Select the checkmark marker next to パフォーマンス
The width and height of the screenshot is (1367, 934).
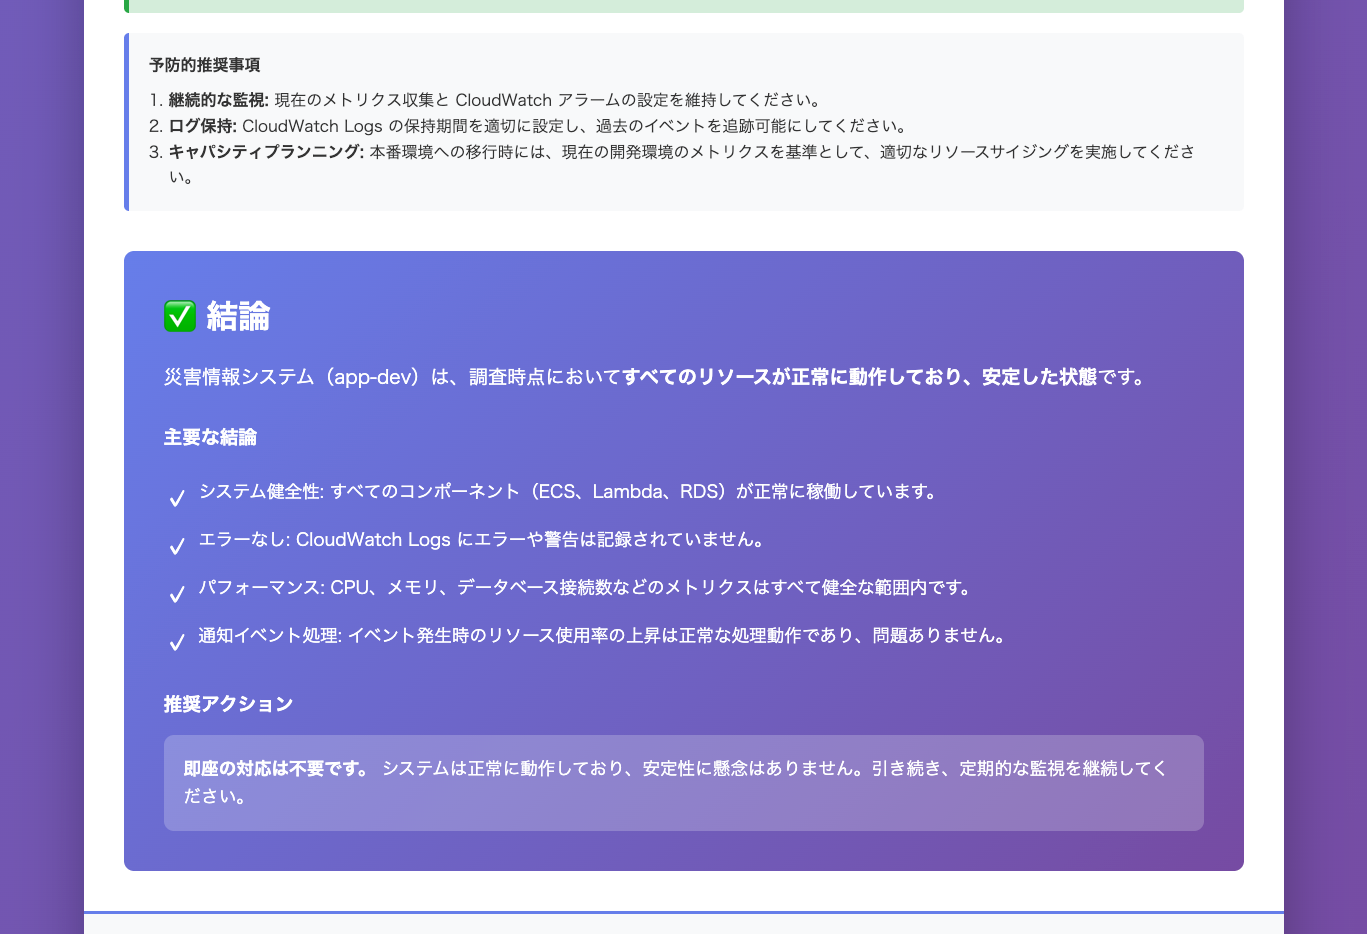(177, 592)
